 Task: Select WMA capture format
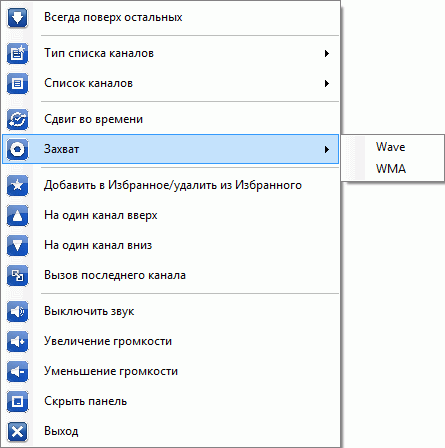click(393, 169)
